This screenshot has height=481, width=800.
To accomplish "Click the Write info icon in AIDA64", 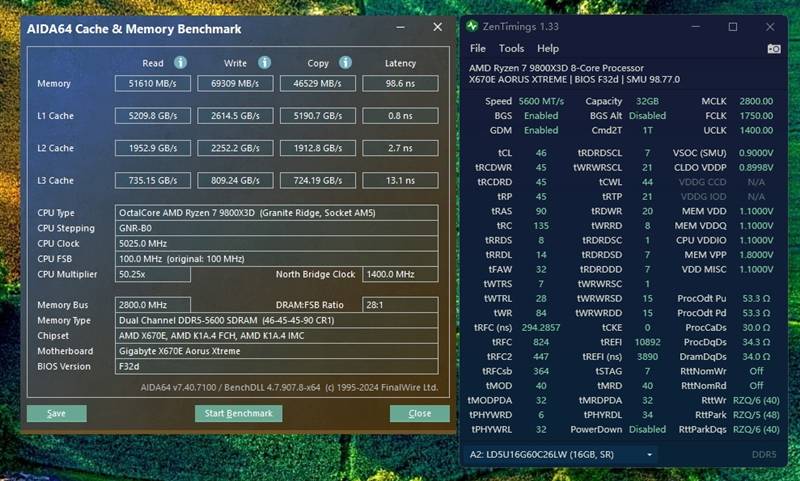I will 264,63.
